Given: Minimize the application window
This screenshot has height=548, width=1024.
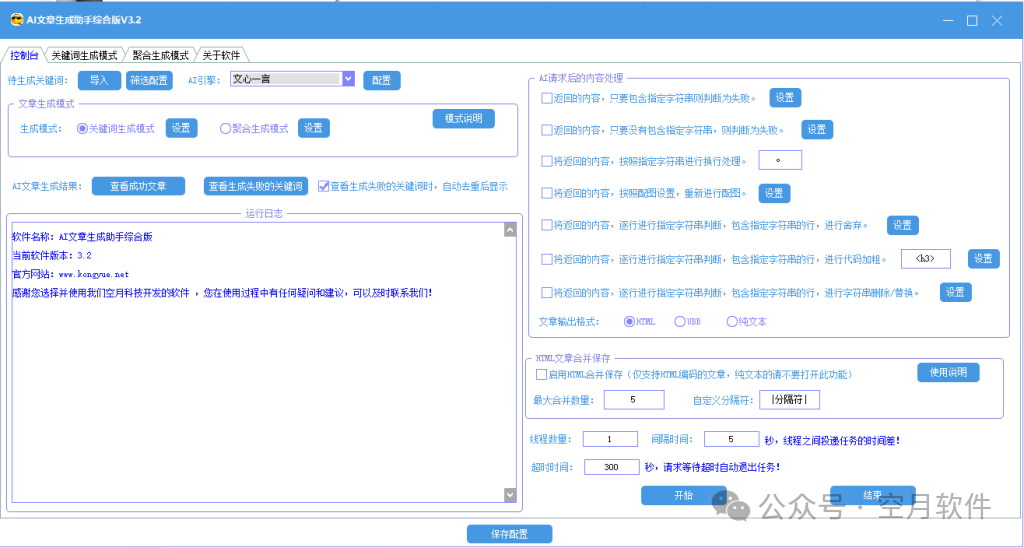Looking at the screenshot, I should pos(948,20).
